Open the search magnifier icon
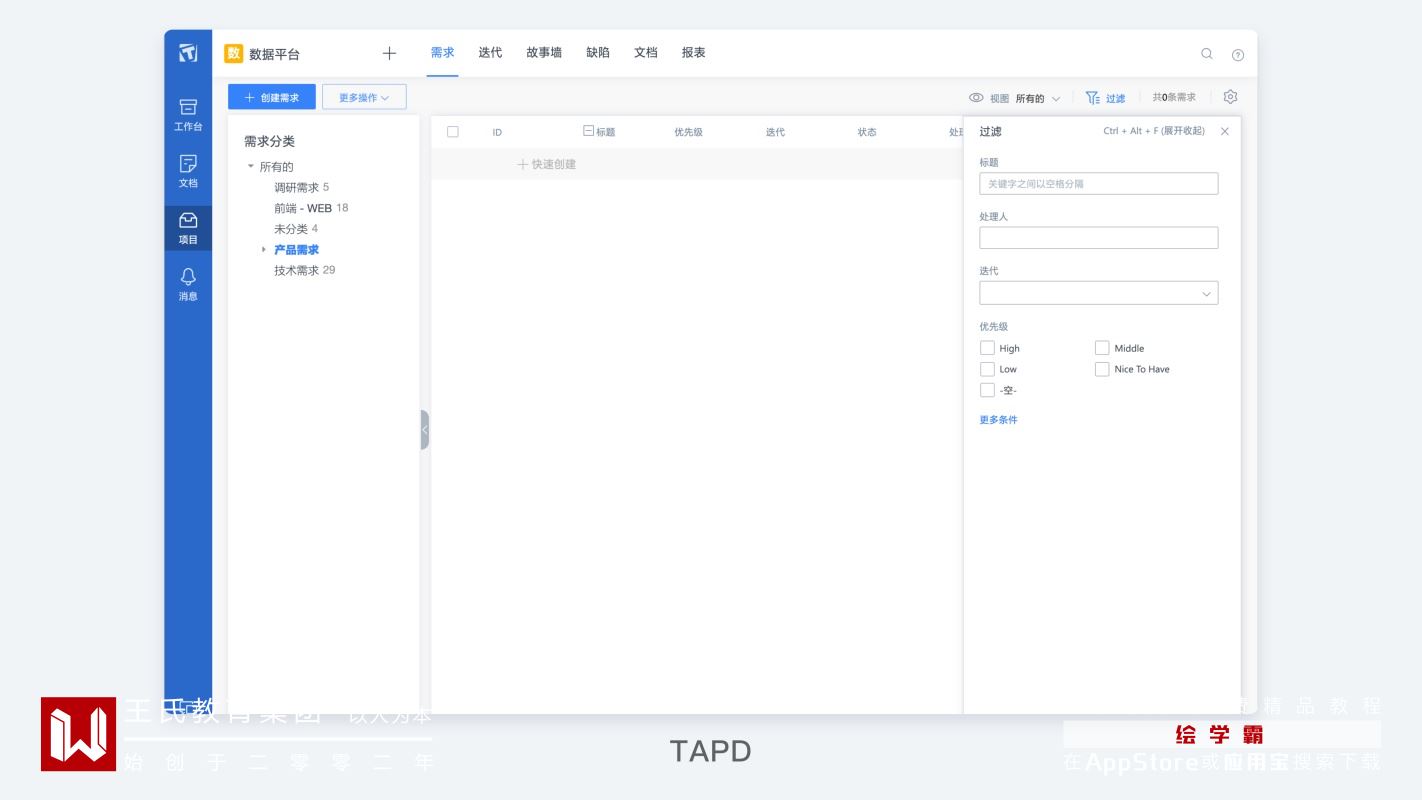The height and width of the screenshot is (800, 1422). [1207, 54]
